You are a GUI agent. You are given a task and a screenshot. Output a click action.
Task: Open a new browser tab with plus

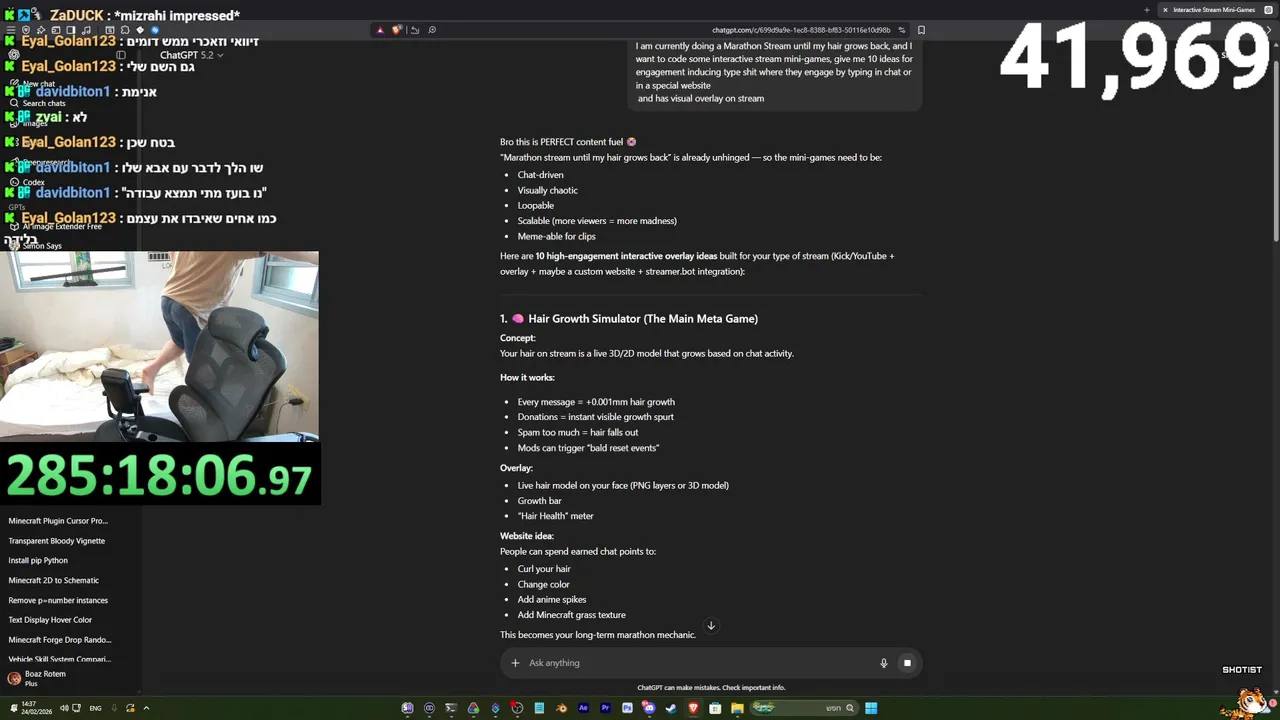[x=1147, y=10]
